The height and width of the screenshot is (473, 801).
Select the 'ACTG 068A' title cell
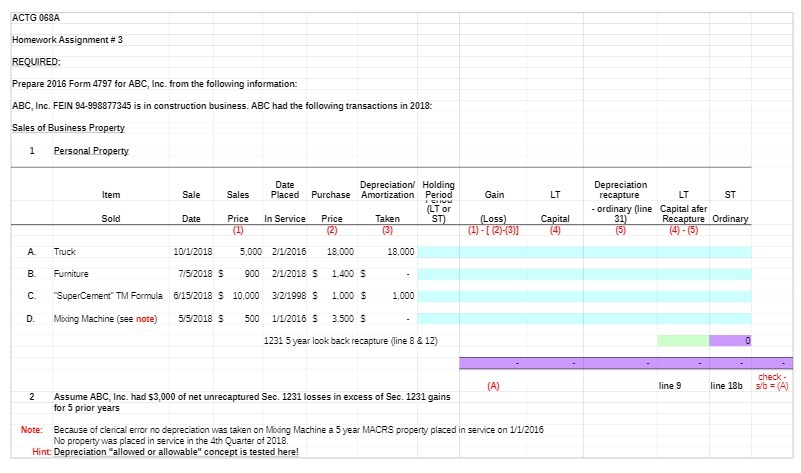pyautogui.click(x=36, y=18)
